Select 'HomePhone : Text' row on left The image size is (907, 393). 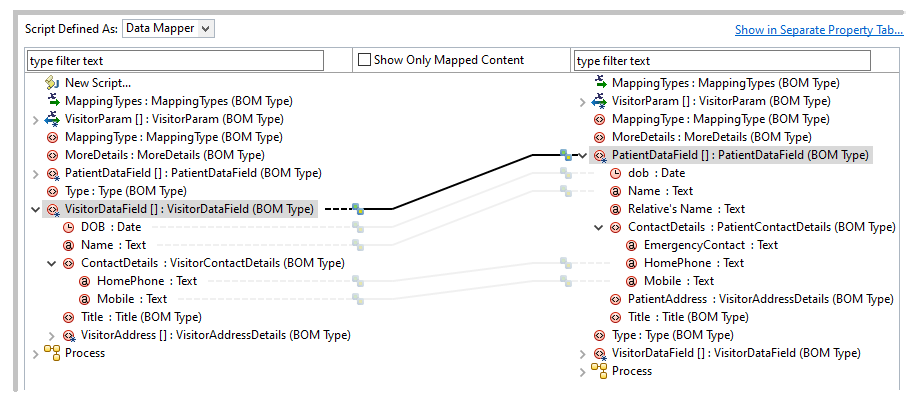pos(147,281)
